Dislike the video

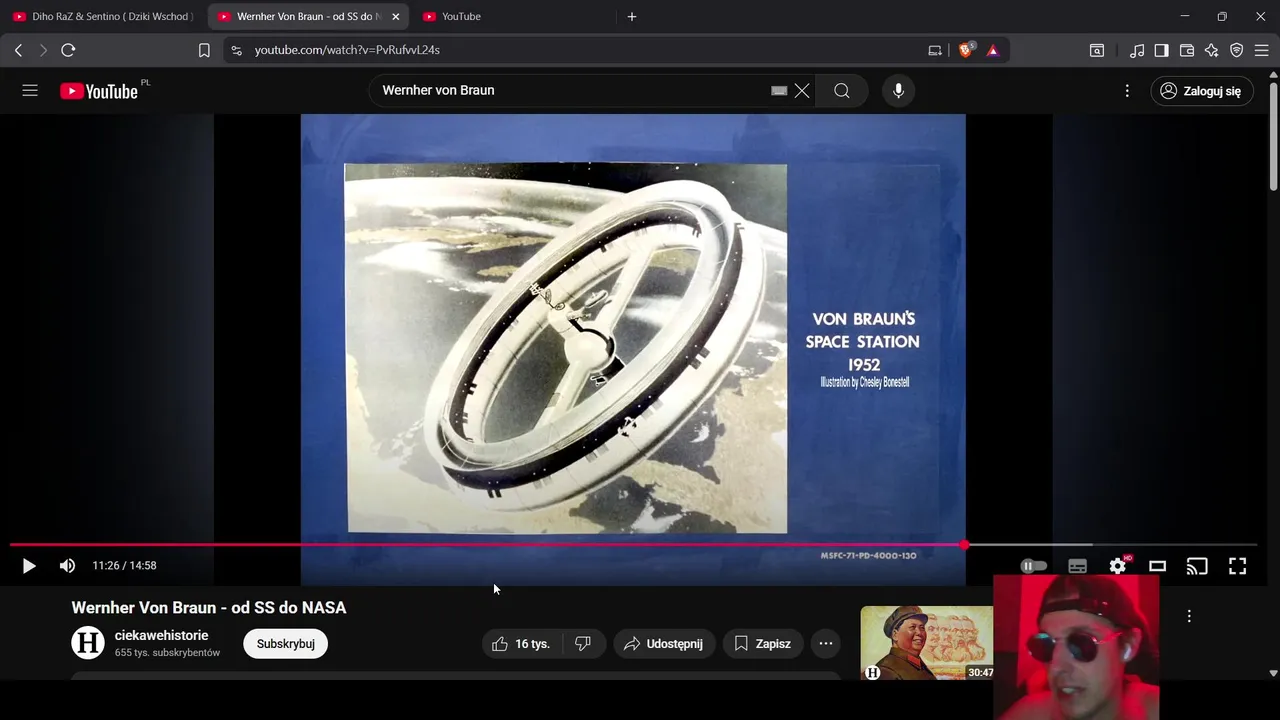583,644
